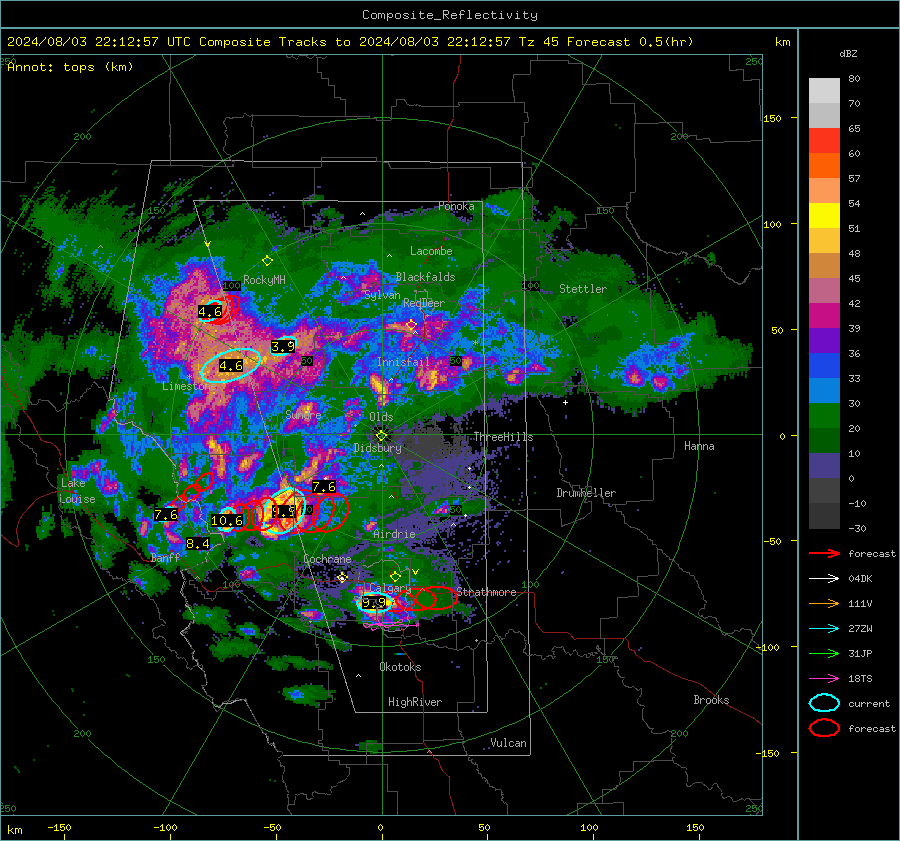Pick the orange 60 dBZ color swatch

[x=824, y=166]
